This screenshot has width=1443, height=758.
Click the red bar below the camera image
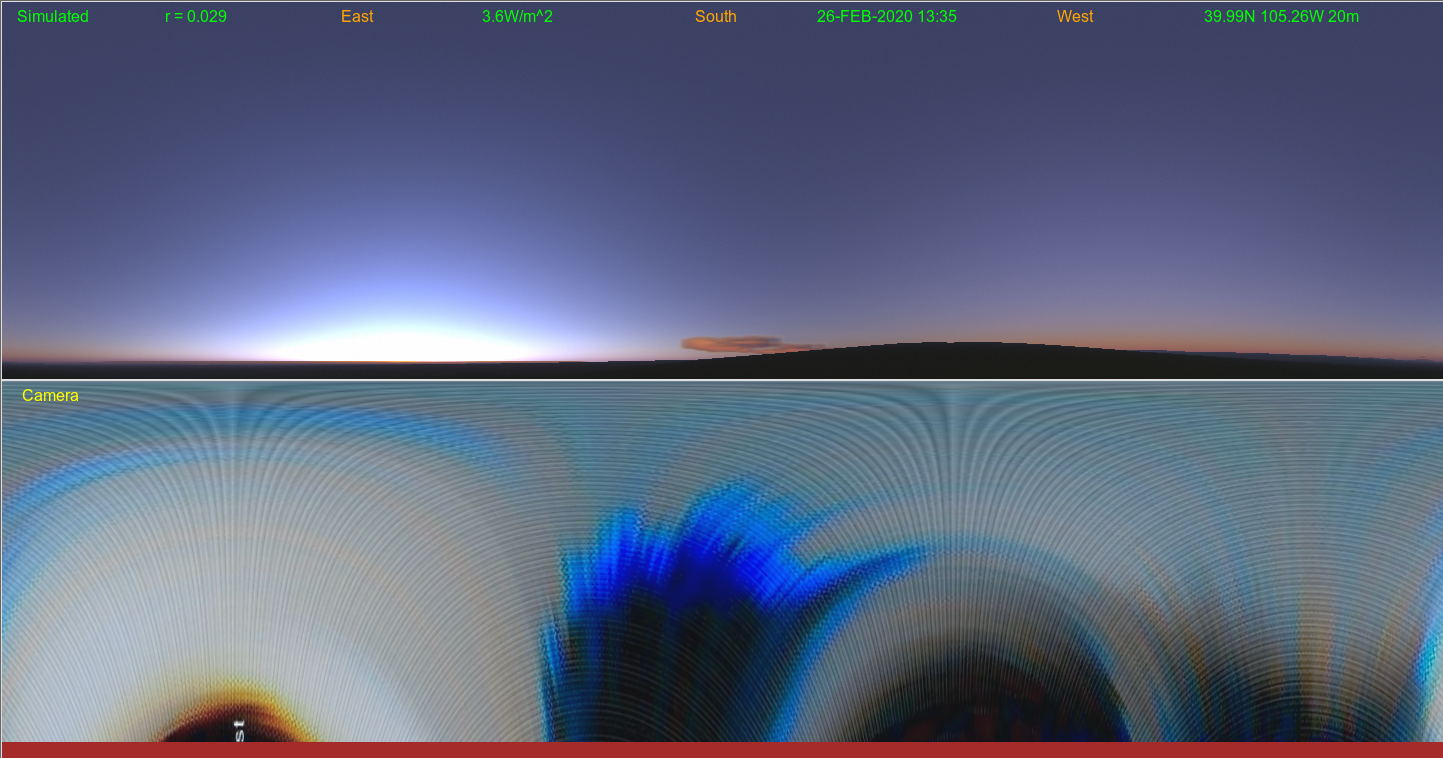pyautogui.click(x=721, y=750)
